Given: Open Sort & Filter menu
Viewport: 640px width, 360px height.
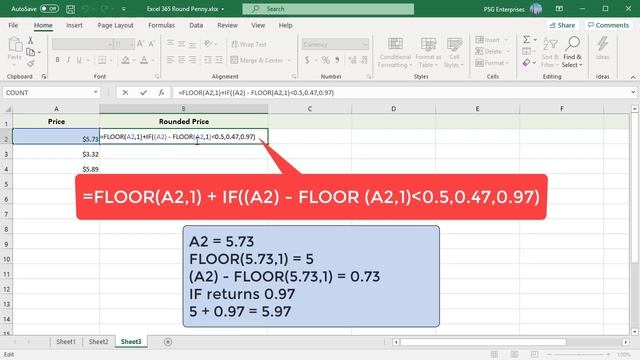Looking at the screenshot, I should (x=550, y=53).
